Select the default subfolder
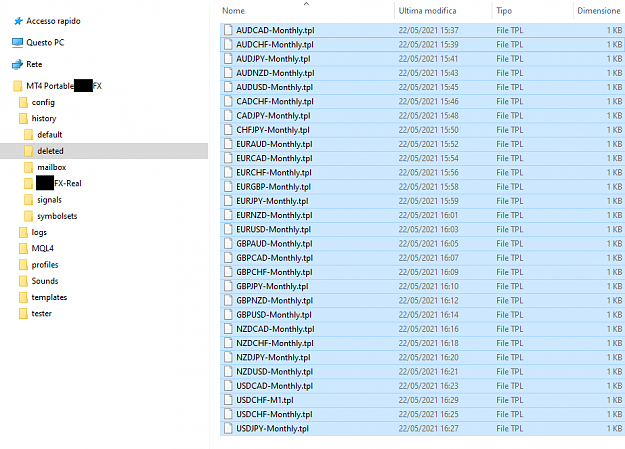Image resolution: width=625 pixels, height=449 pixels. 50,135
